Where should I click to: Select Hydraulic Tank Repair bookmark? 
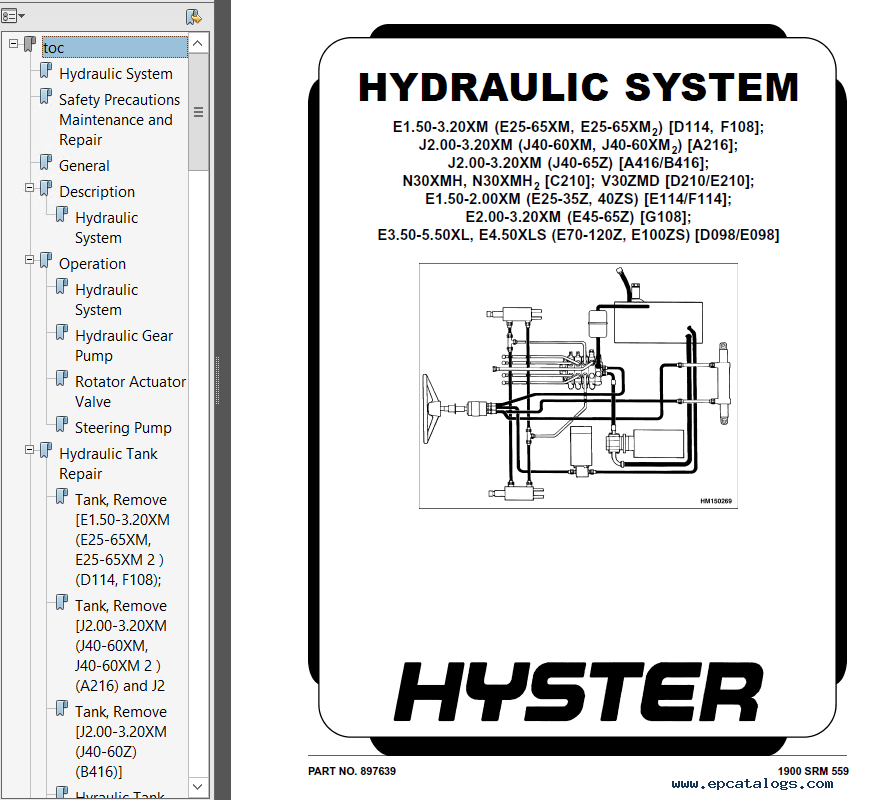(108, 463)
